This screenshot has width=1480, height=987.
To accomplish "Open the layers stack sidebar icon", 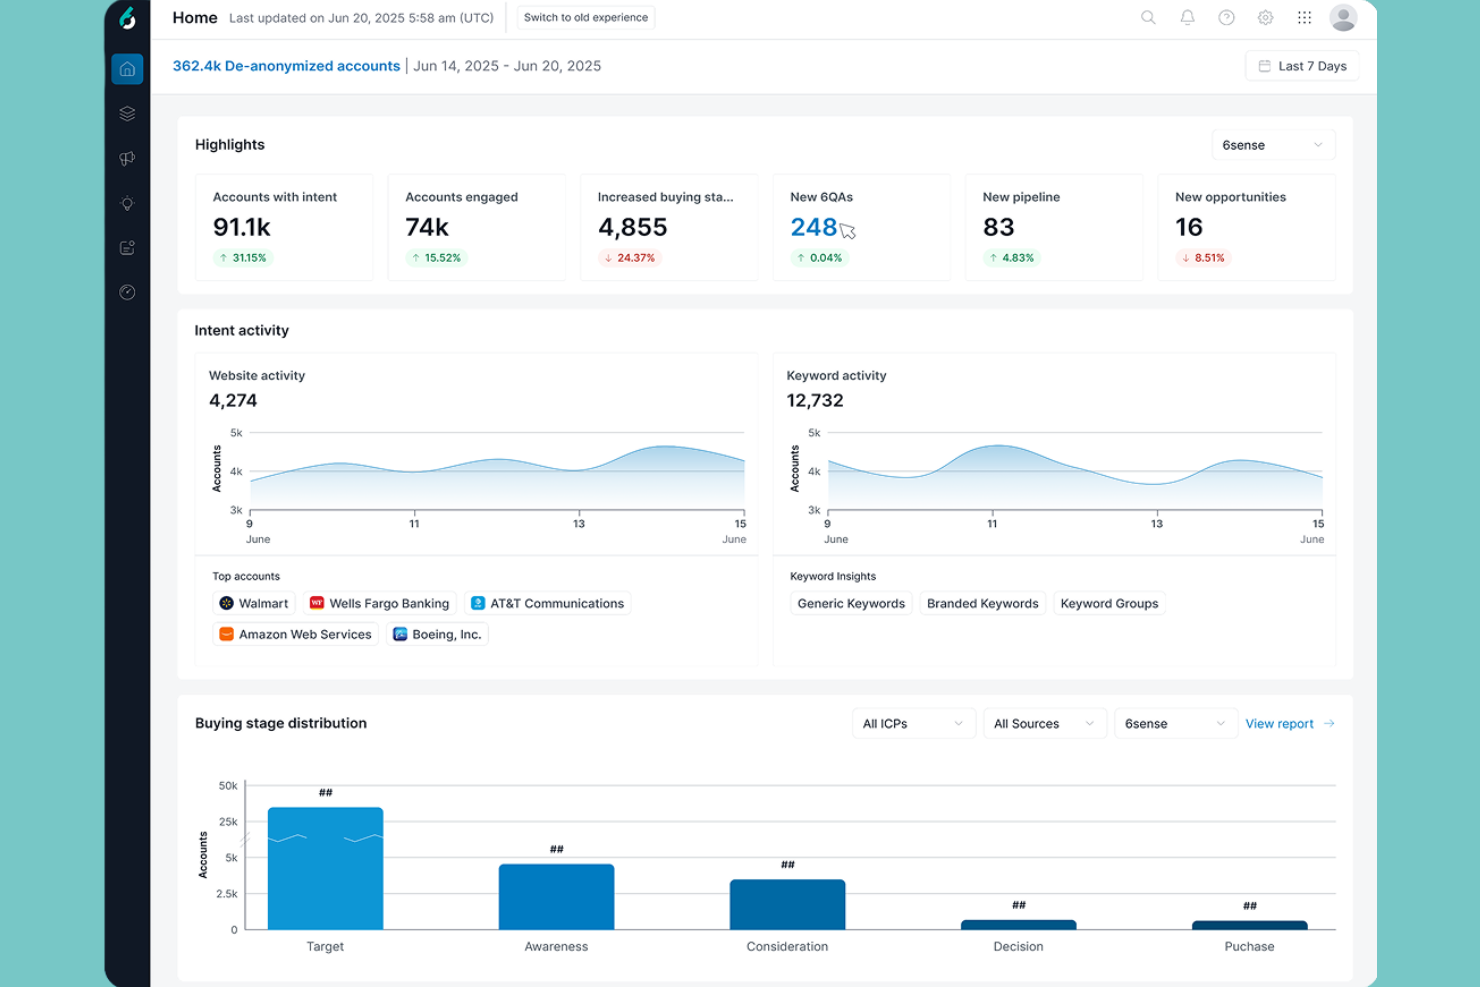I will [x=127, y=114].
